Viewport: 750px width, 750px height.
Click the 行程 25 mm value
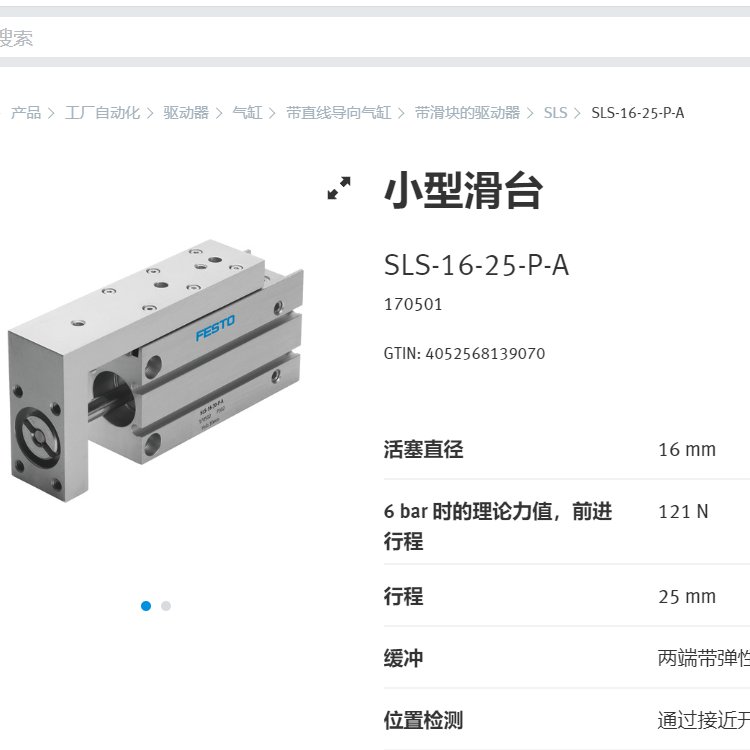pyautogui.click(x=687, y=596)
